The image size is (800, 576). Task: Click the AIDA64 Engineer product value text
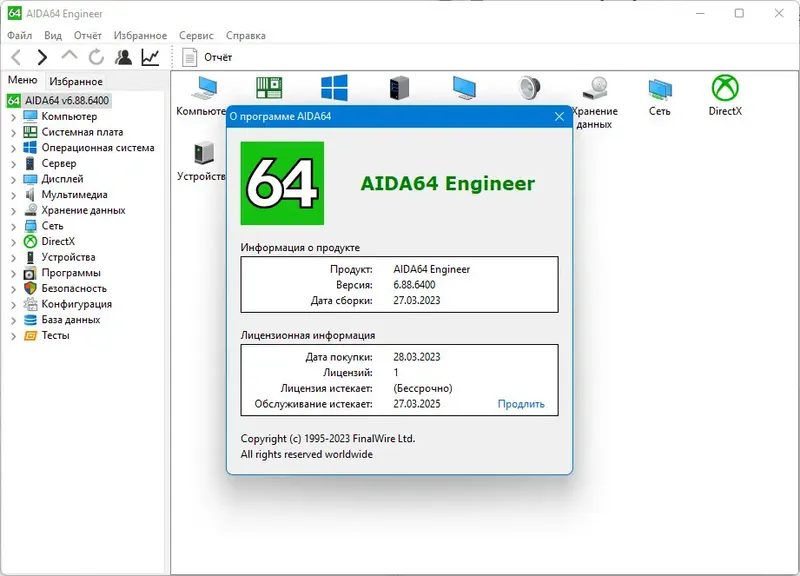(432, 269)
